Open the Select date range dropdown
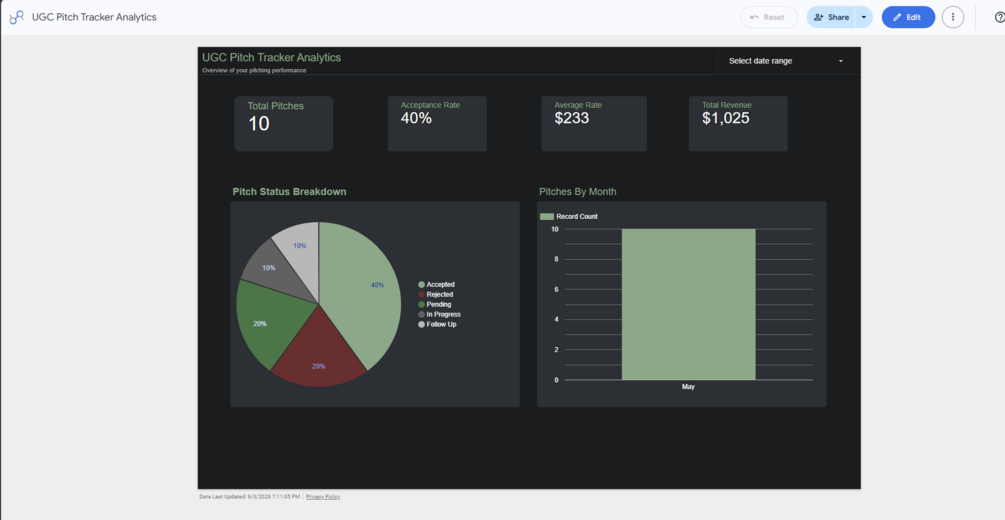The image size is (1005, 520). click(786, 61)
